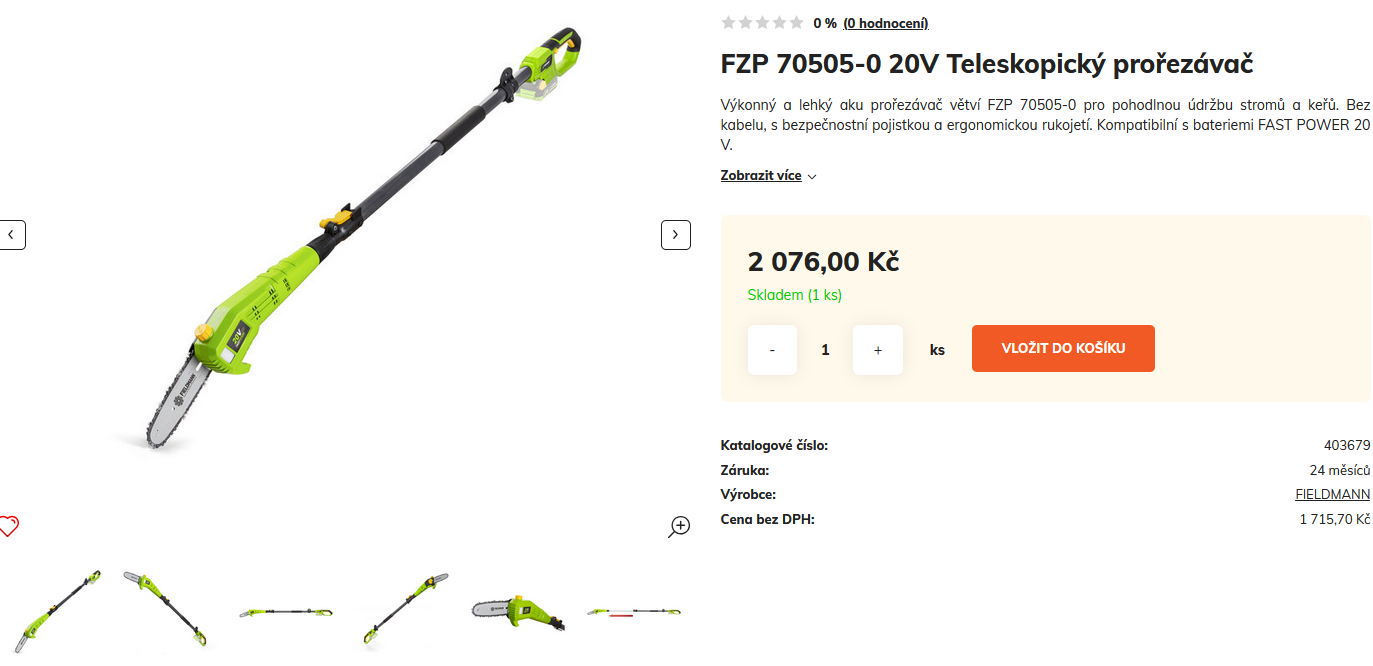Add item with Vložit do košíku button
The width and height of the screenshot is (1373, 666).
[1063, 348]
